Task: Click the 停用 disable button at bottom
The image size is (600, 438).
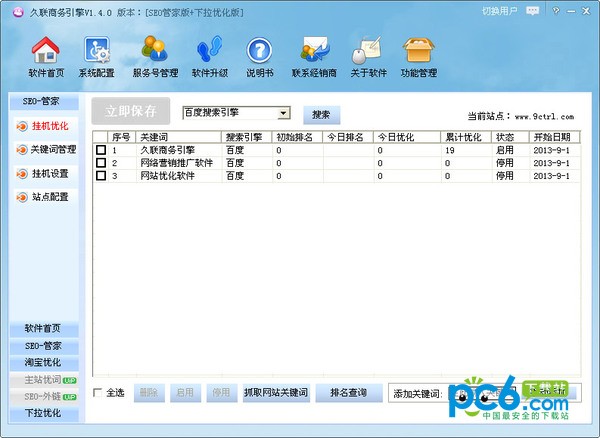Action: 222,393
